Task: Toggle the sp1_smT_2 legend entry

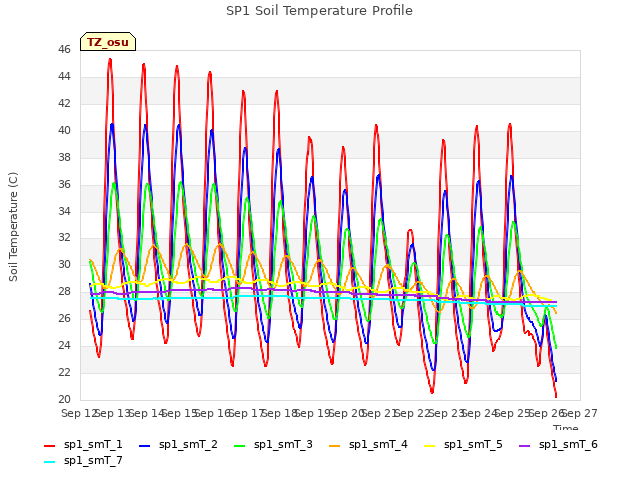Action: (178, 444)
